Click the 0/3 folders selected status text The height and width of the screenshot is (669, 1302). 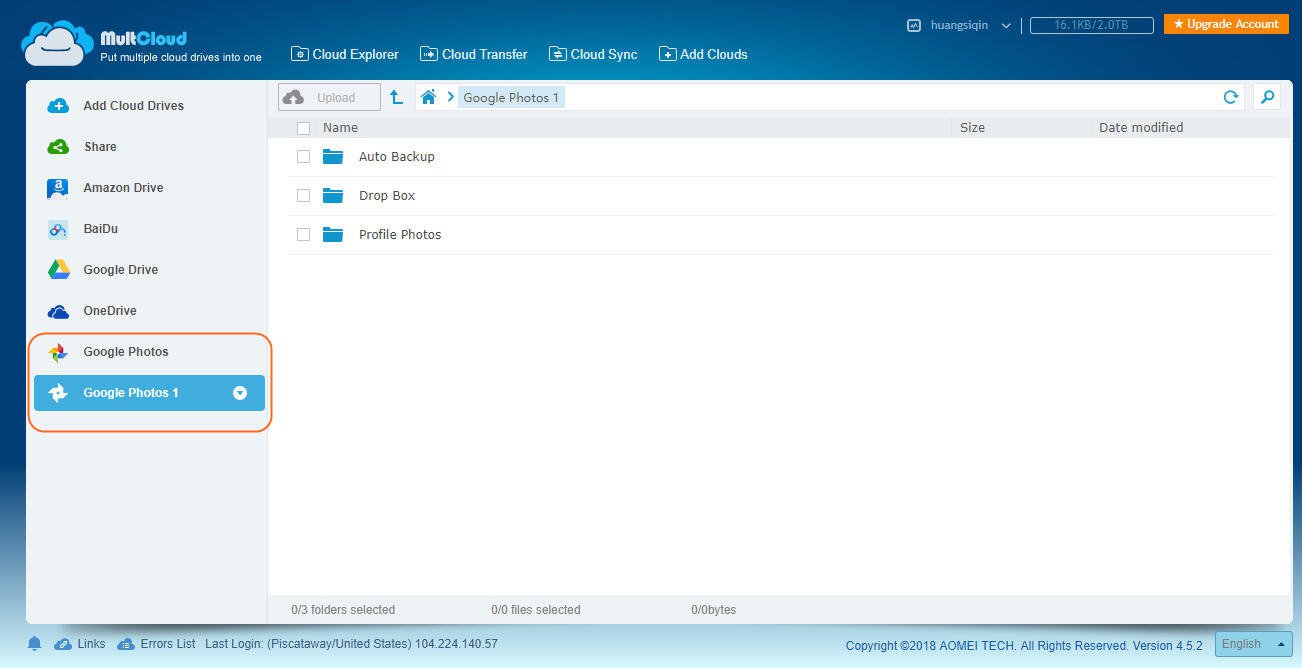343,609
